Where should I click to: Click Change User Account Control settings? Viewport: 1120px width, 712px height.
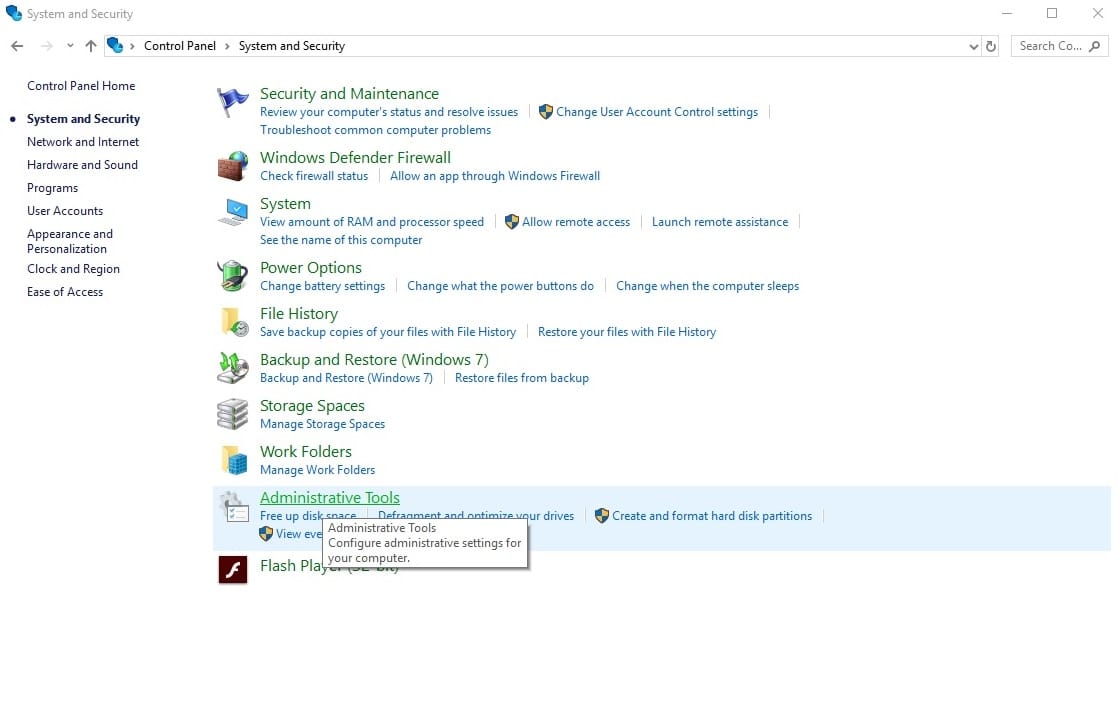pos(656,112)
